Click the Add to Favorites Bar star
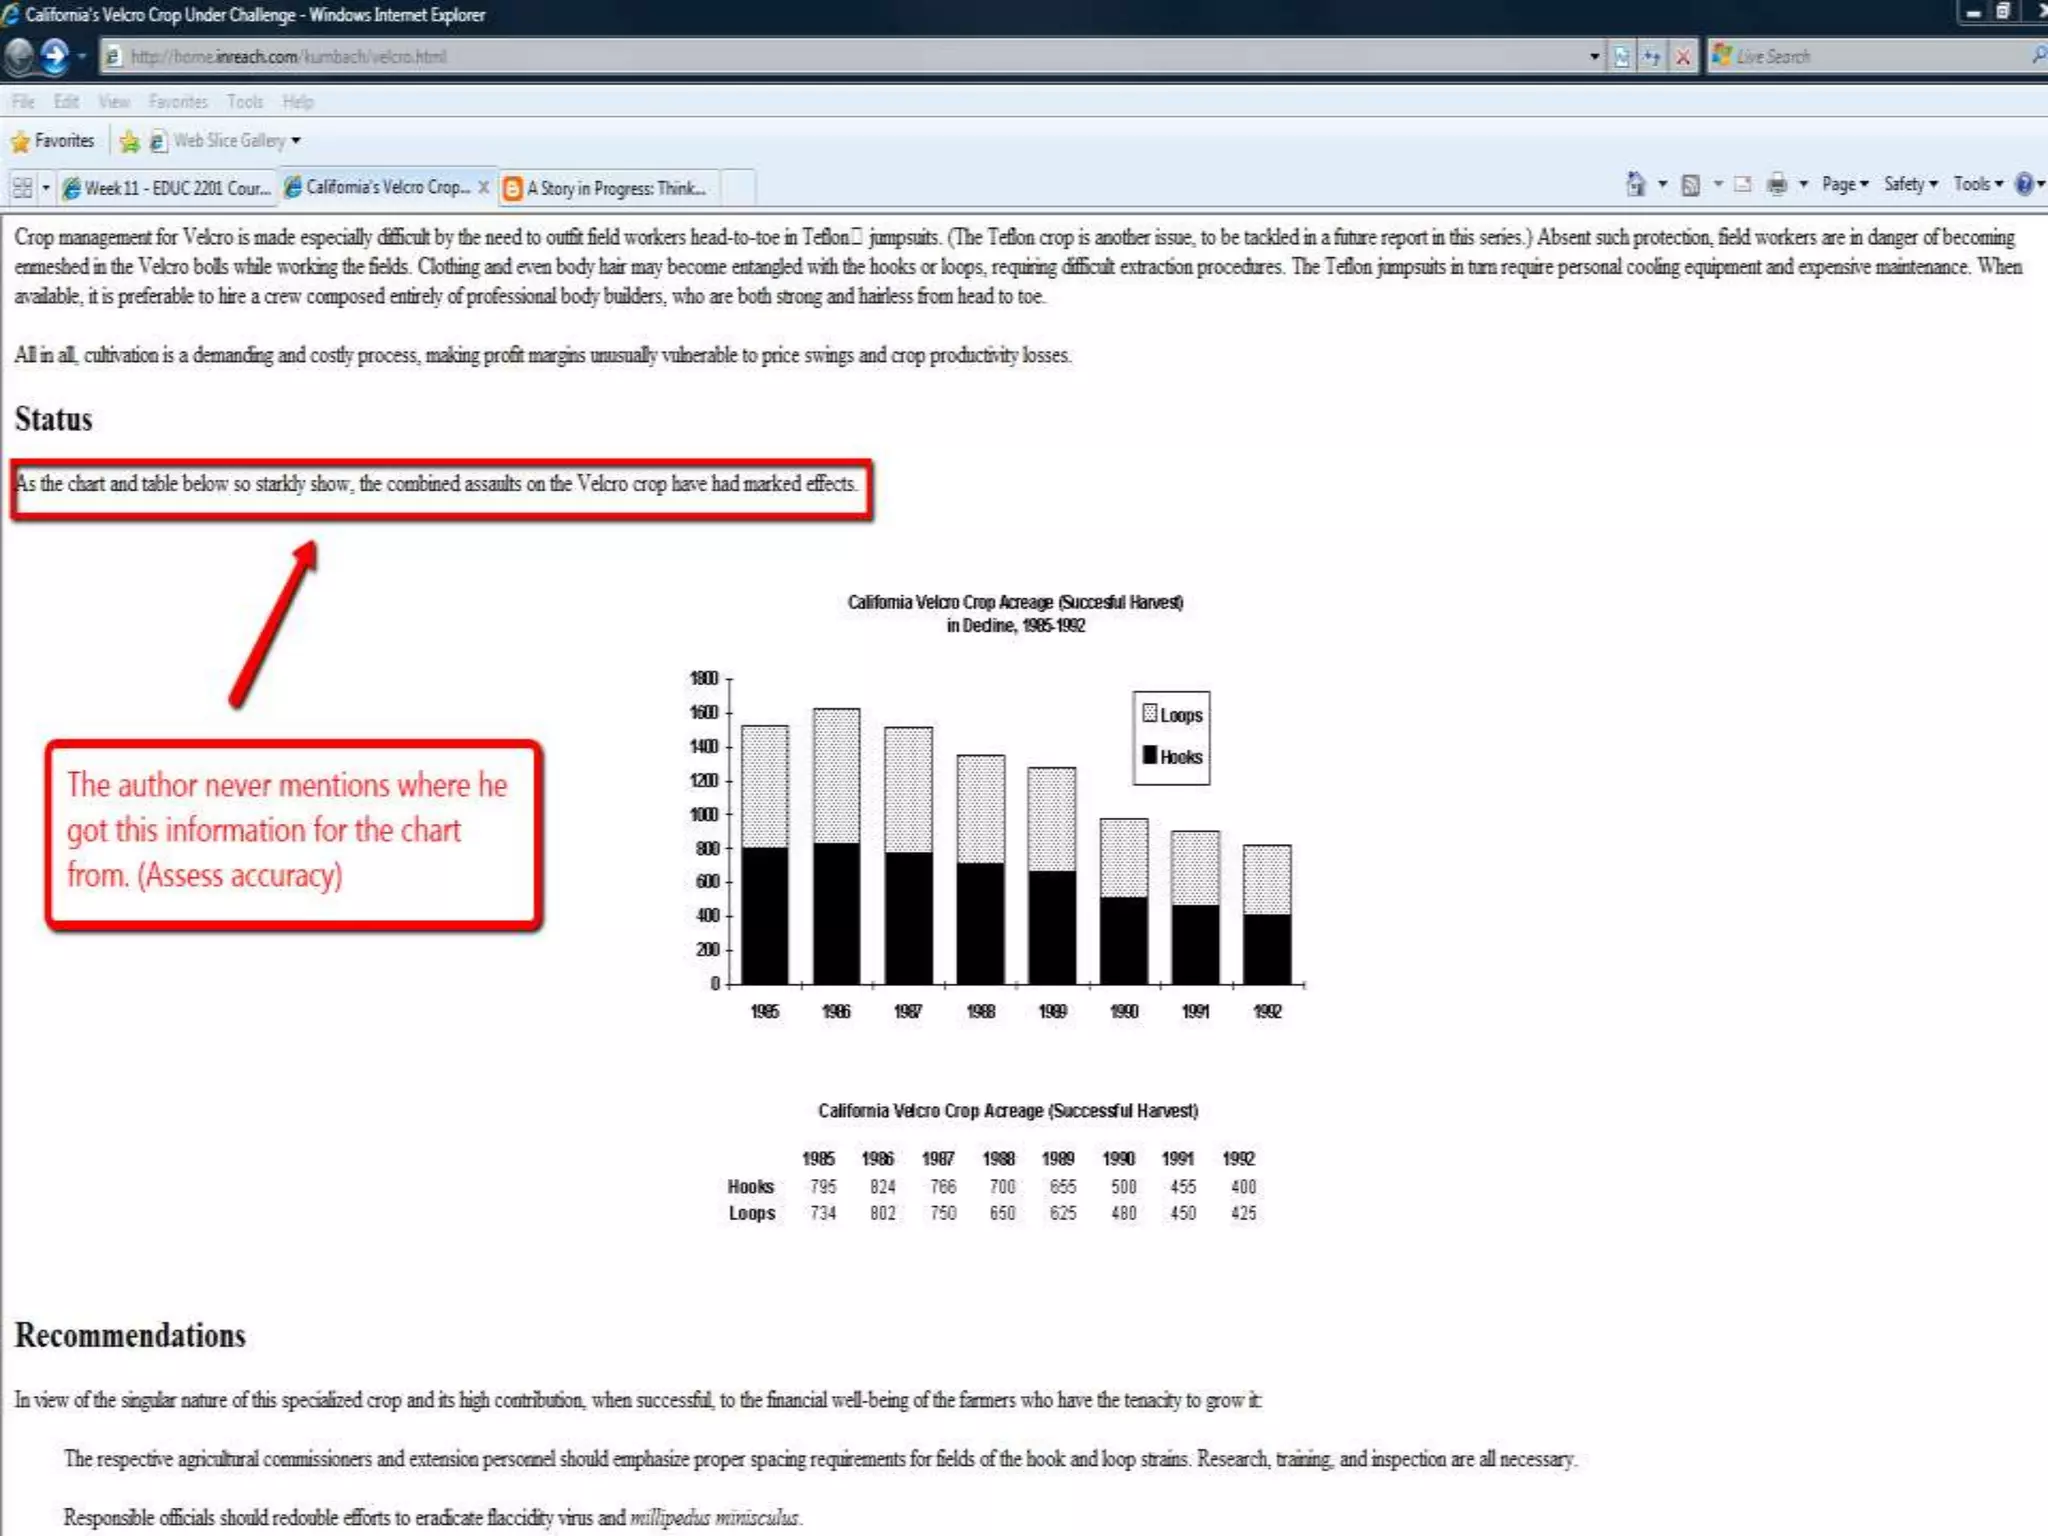Viewport: 2048px width, 1536px height. (129, 142)
